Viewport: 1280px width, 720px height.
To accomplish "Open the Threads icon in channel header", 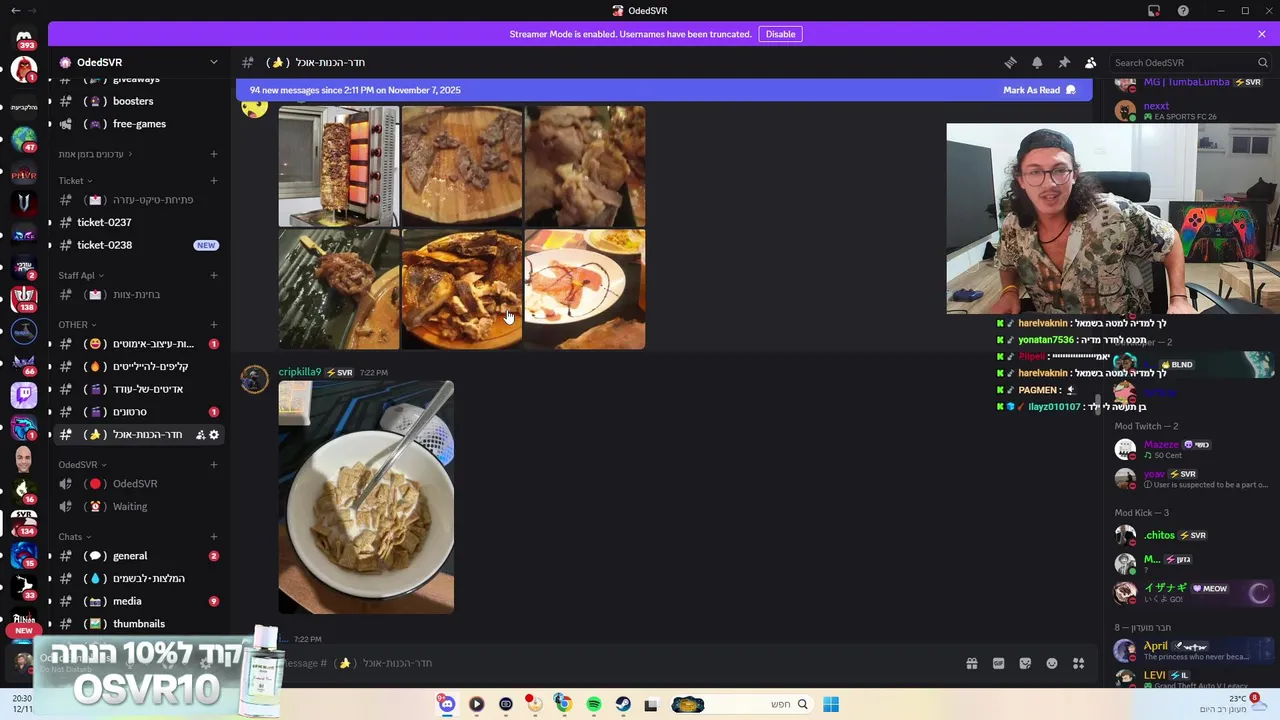I will point(1010,62).
